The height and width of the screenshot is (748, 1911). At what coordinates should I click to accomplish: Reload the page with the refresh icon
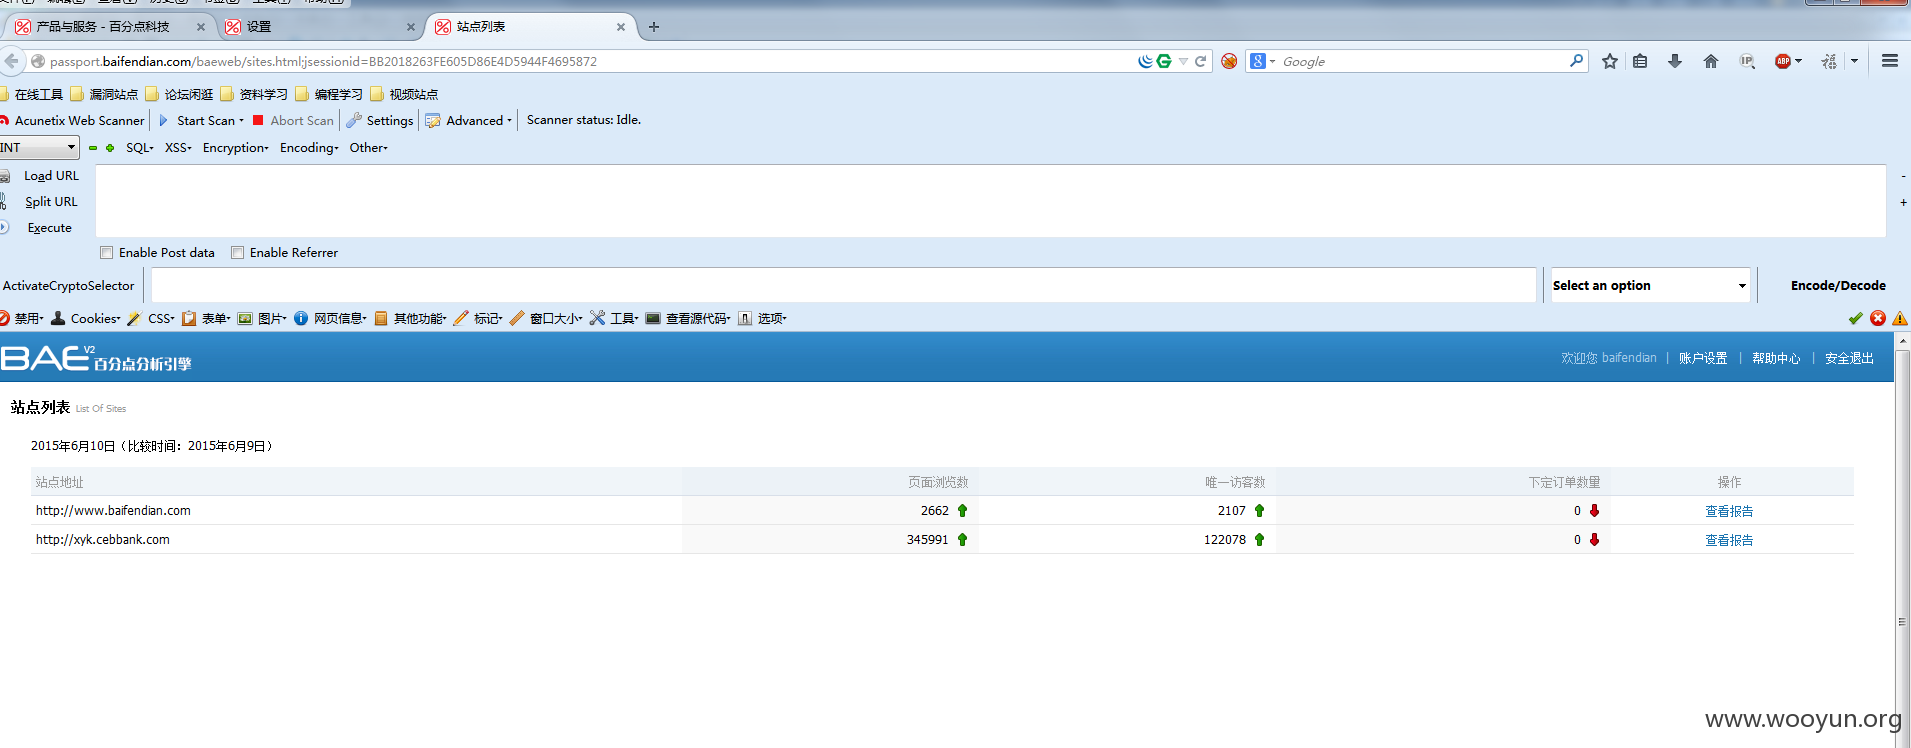(x=1200, y=61)
